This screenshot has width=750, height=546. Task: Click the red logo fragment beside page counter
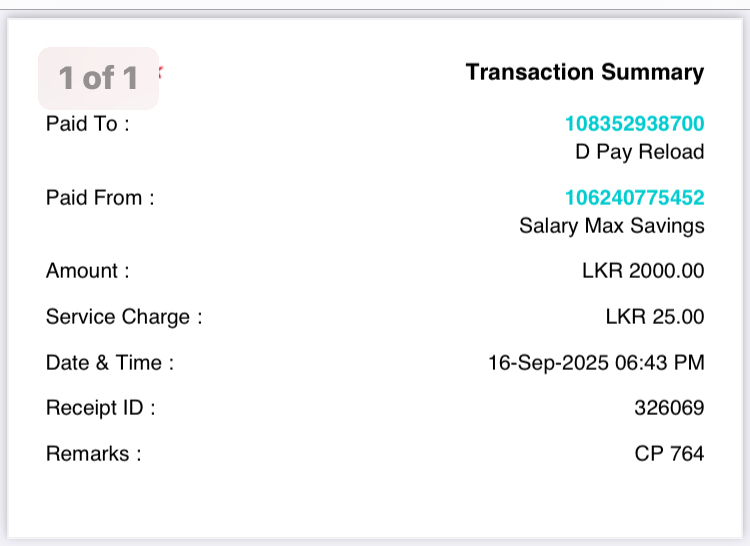(x=161, y=72)
